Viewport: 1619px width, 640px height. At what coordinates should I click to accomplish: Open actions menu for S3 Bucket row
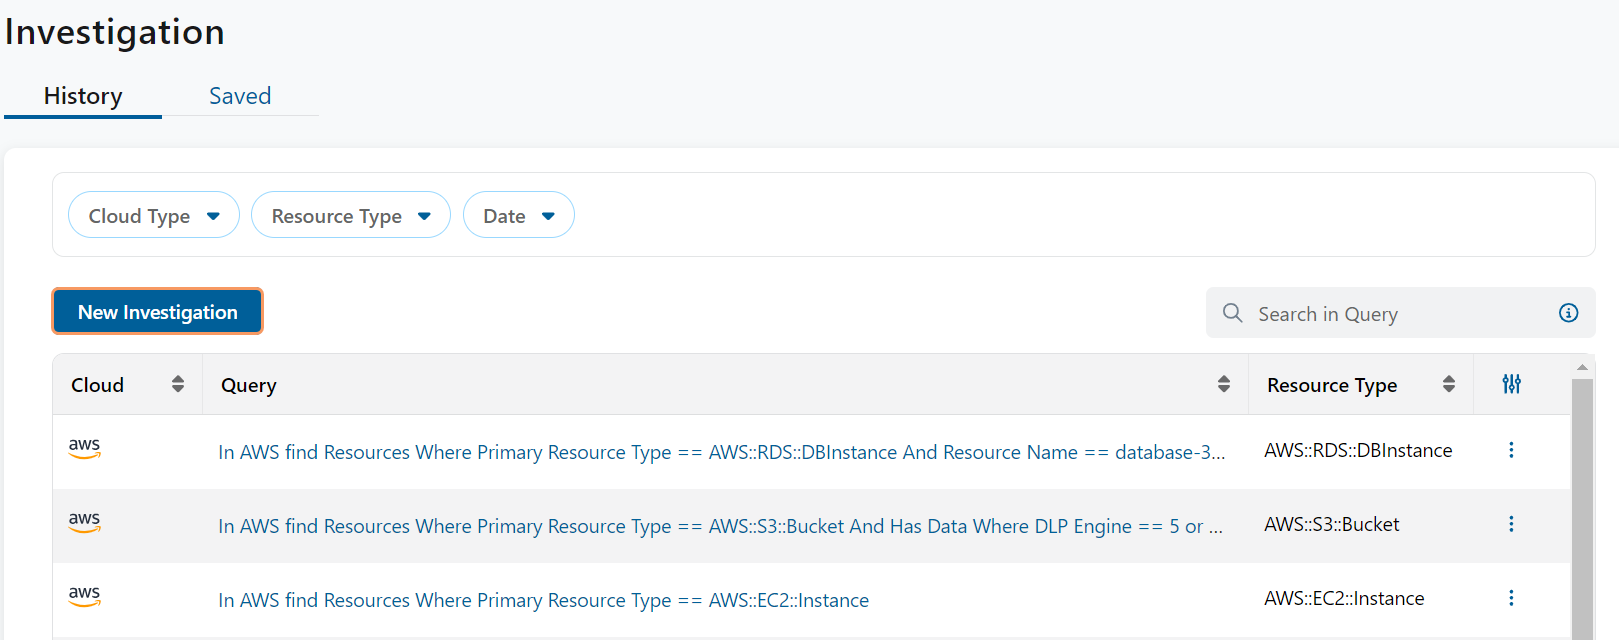(x=1511, y=524)
